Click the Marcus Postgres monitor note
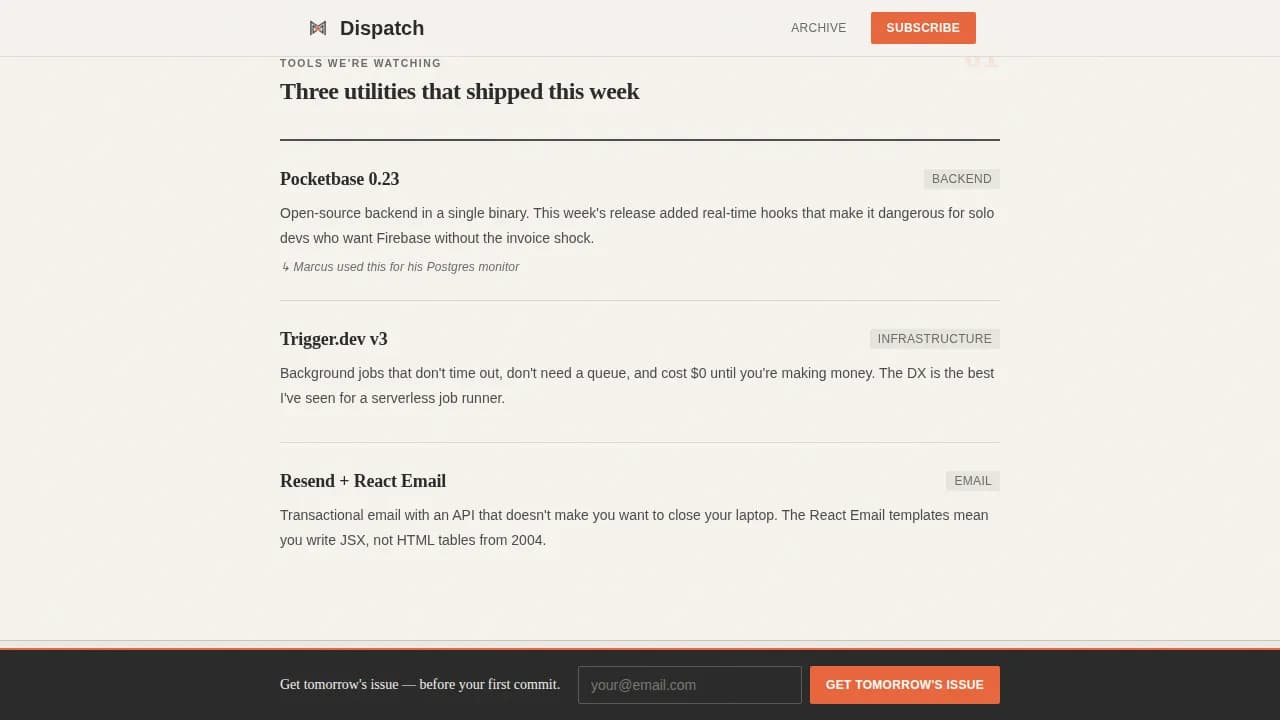The height and width of the screenshot is (720, 1280). pos(400,267)
